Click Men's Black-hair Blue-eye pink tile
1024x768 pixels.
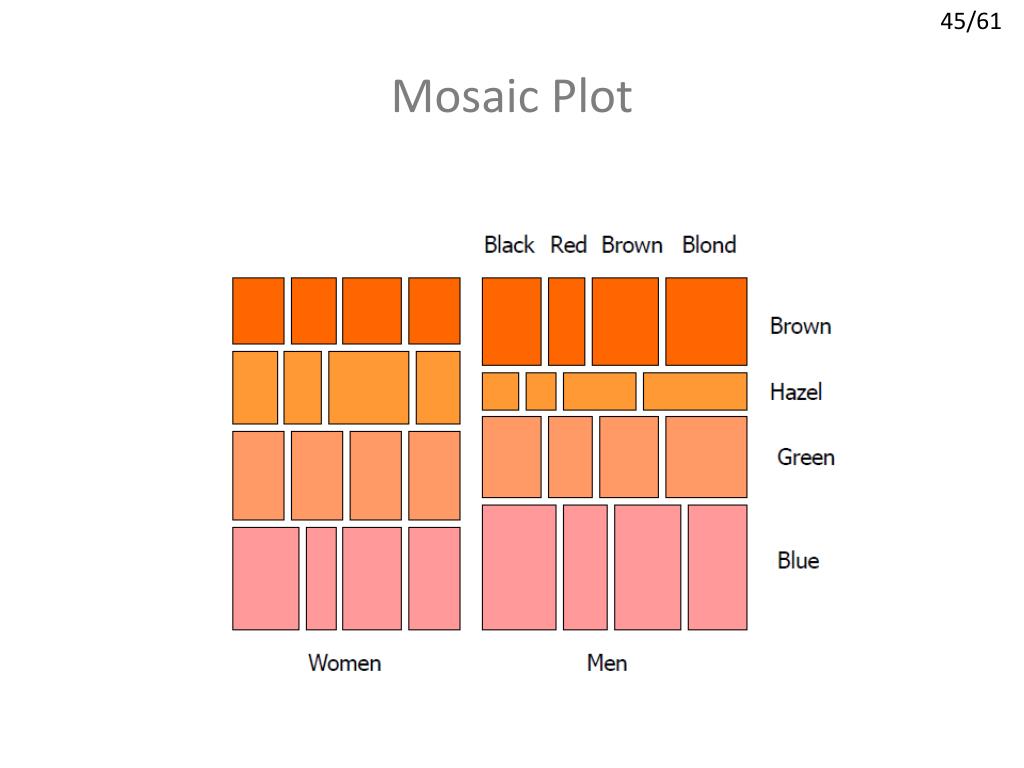click(519, 567)
